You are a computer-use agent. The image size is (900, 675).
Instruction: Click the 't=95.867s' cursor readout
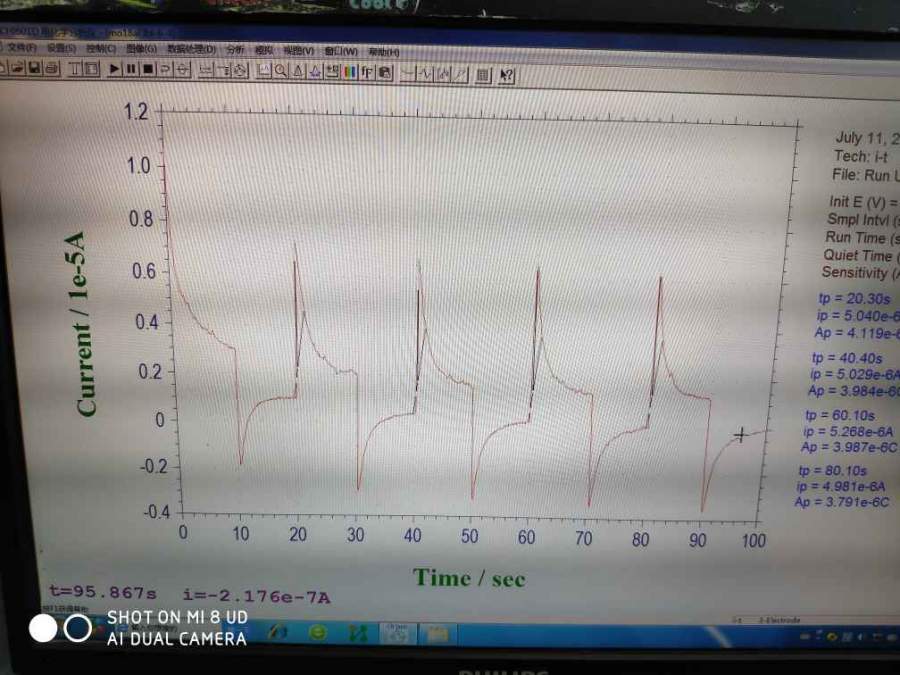[x=103, y=592]
